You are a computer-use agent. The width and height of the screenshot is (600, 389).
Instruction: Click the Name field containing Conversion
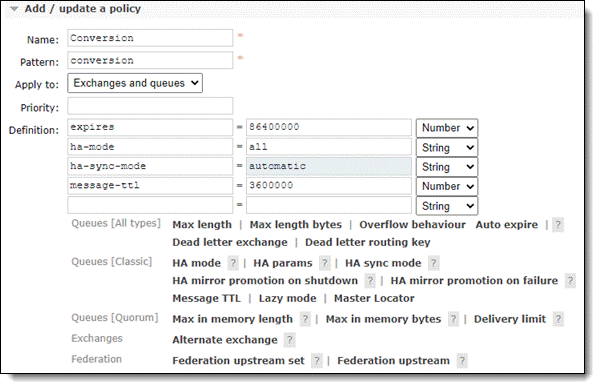pos(150,38)
